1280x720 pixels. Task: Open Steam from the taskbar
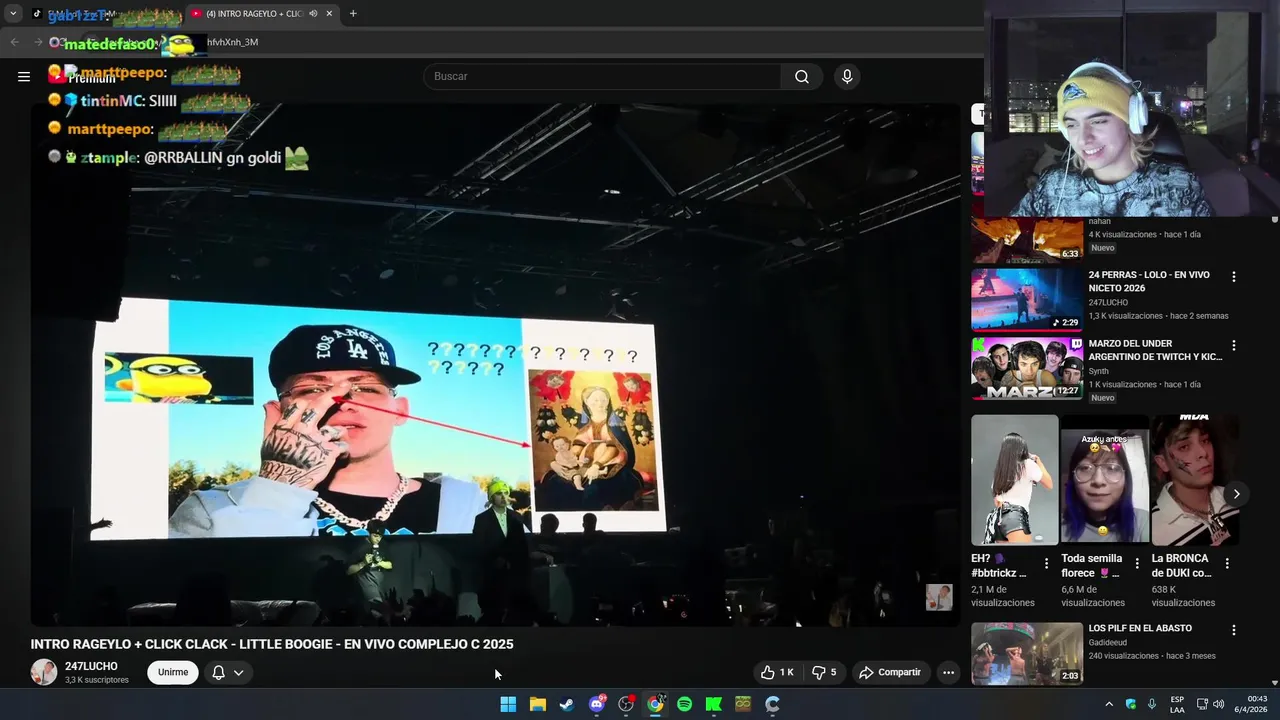(567, 704)
